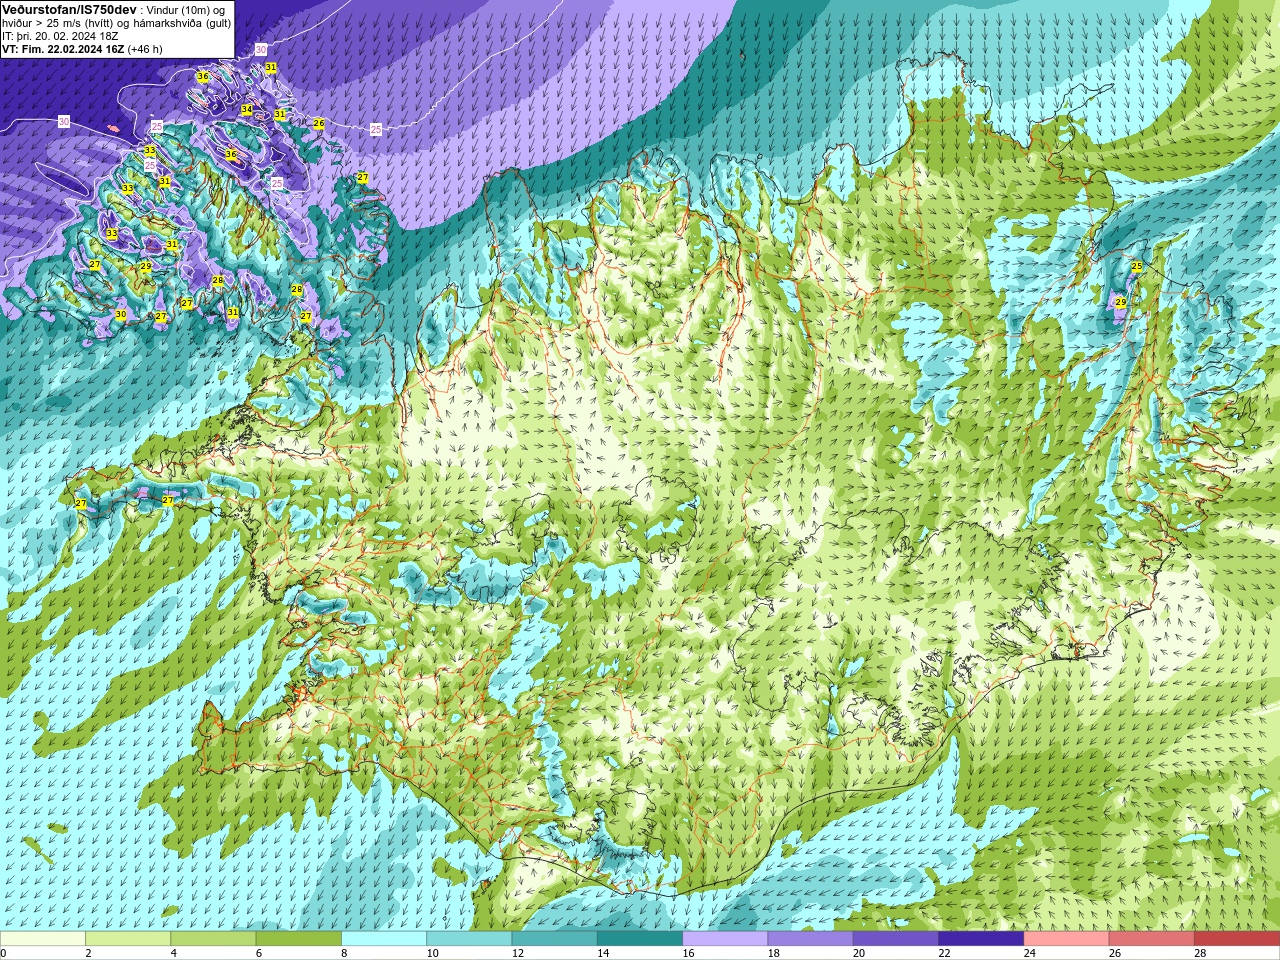This screenshot has width=1280, height=960.
Task: Select the light green 2–4 legend swatch
Action: [128, 939]
